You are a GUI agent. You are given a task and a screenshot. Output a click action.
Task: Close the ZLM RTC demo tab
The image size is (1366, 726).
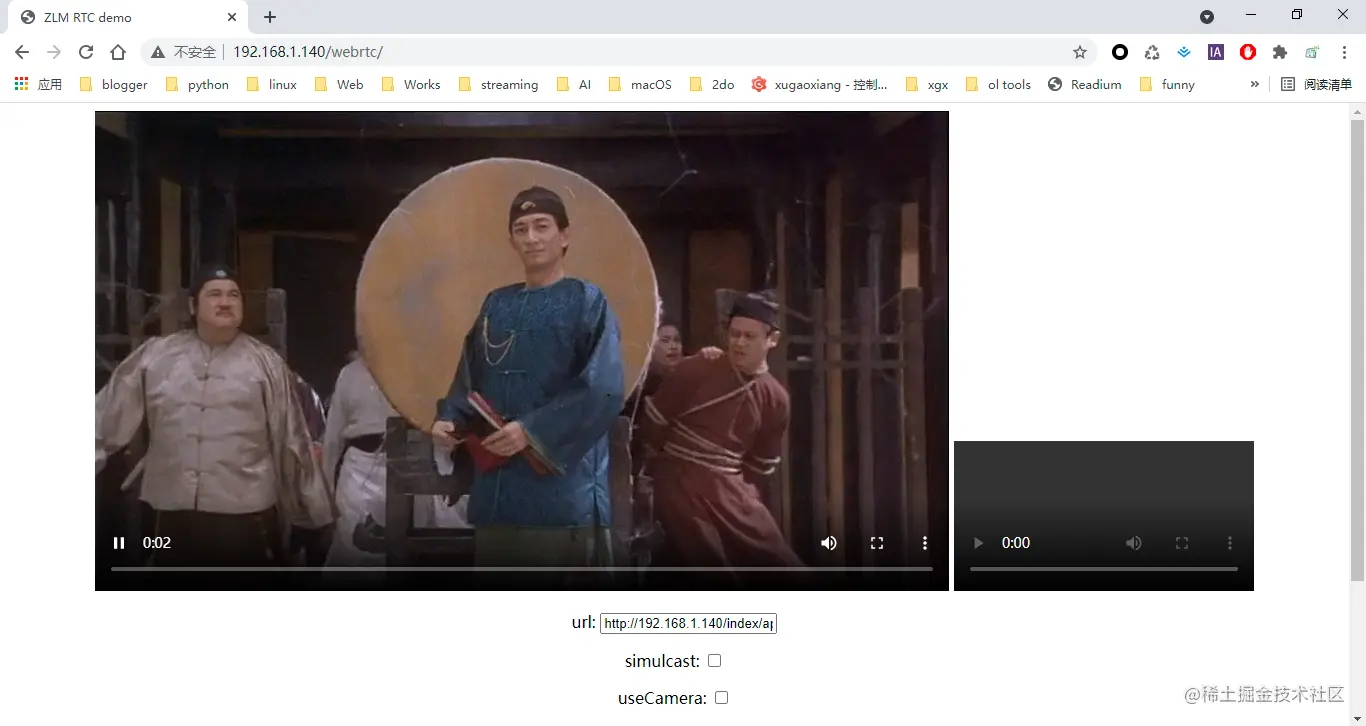[231, 17]
